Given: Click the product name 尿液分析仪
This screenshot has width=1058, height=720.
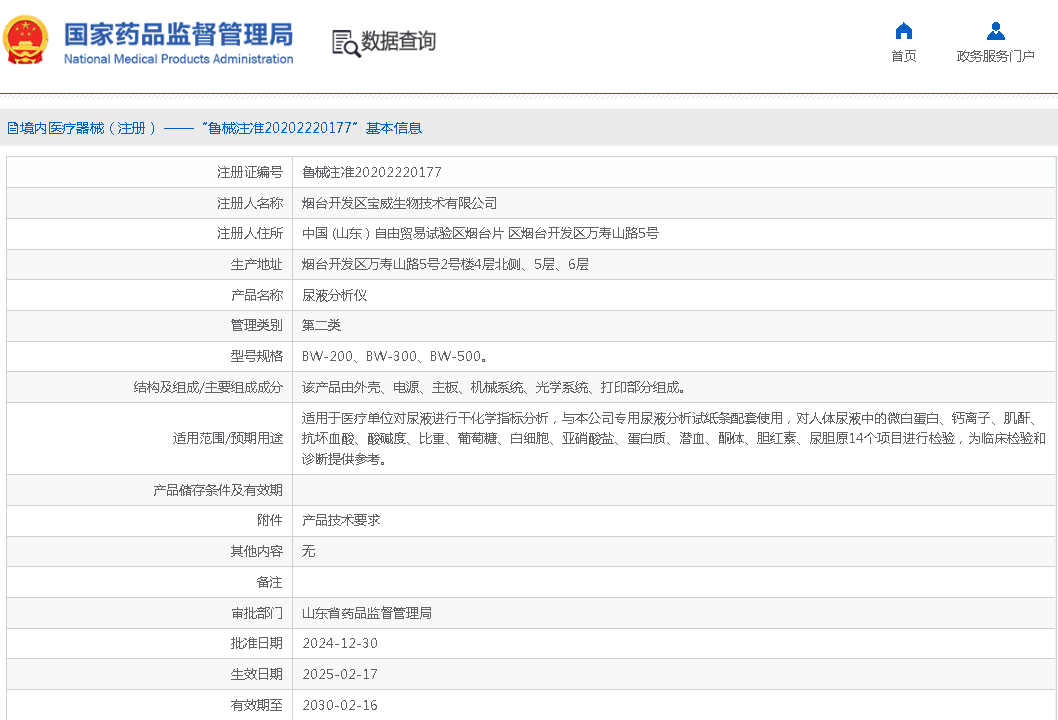Looking at the screenshot, I should click(335, 295).
